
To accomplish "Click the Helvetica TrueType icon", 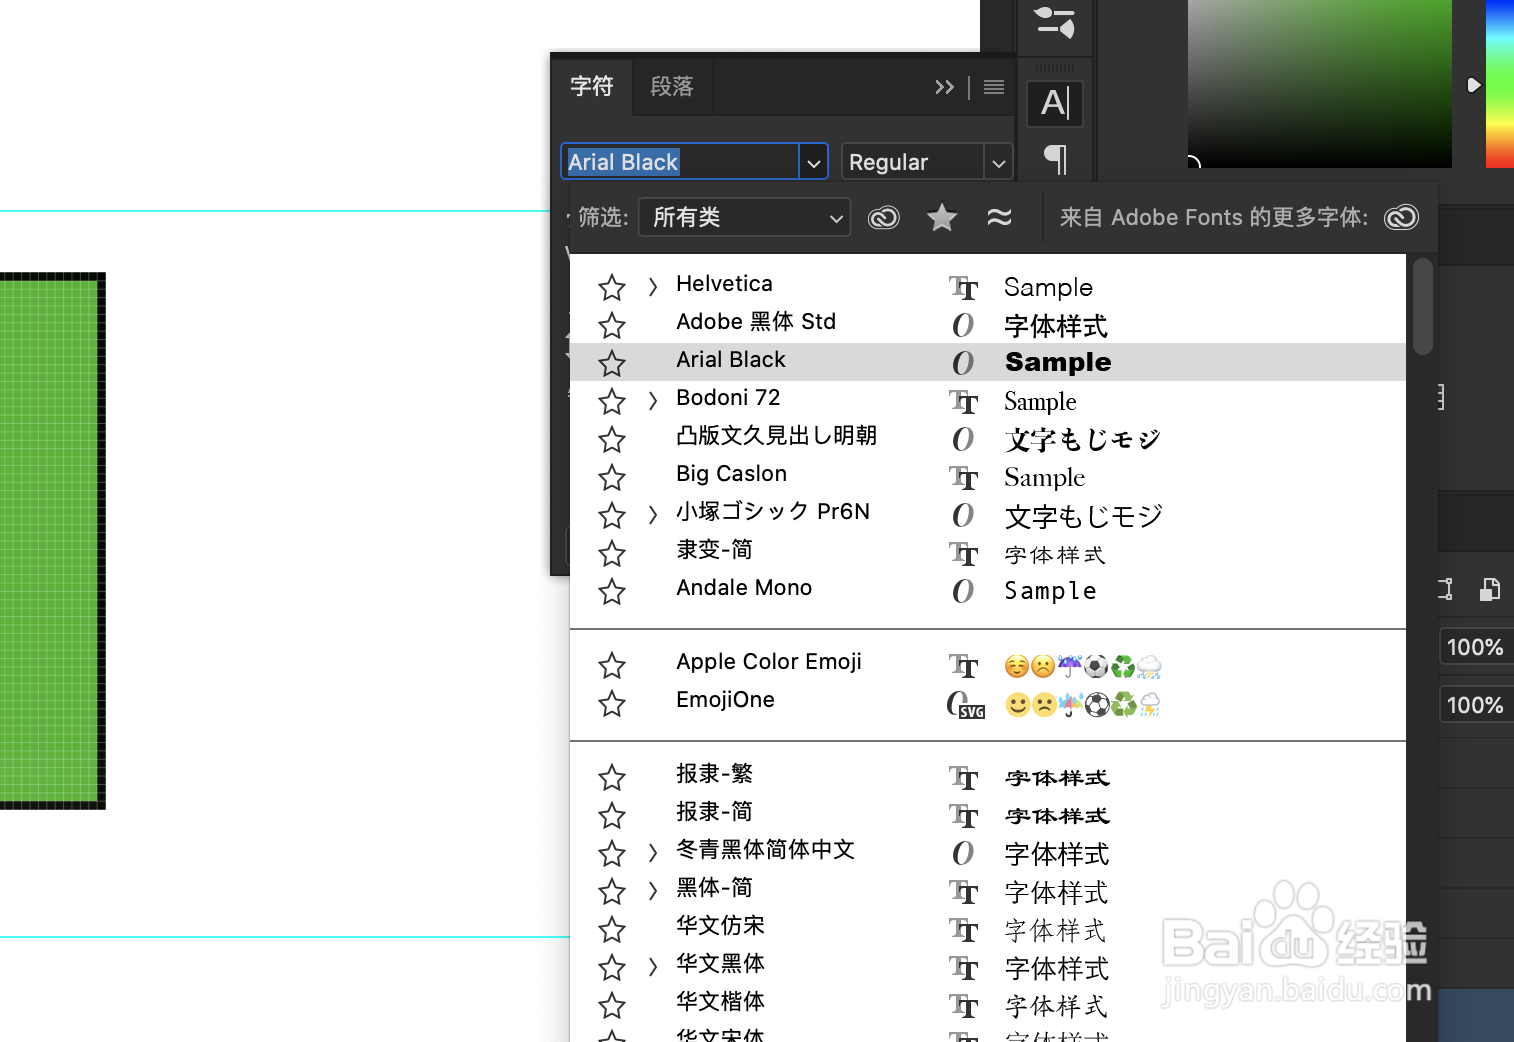I will tap(963, 288).
